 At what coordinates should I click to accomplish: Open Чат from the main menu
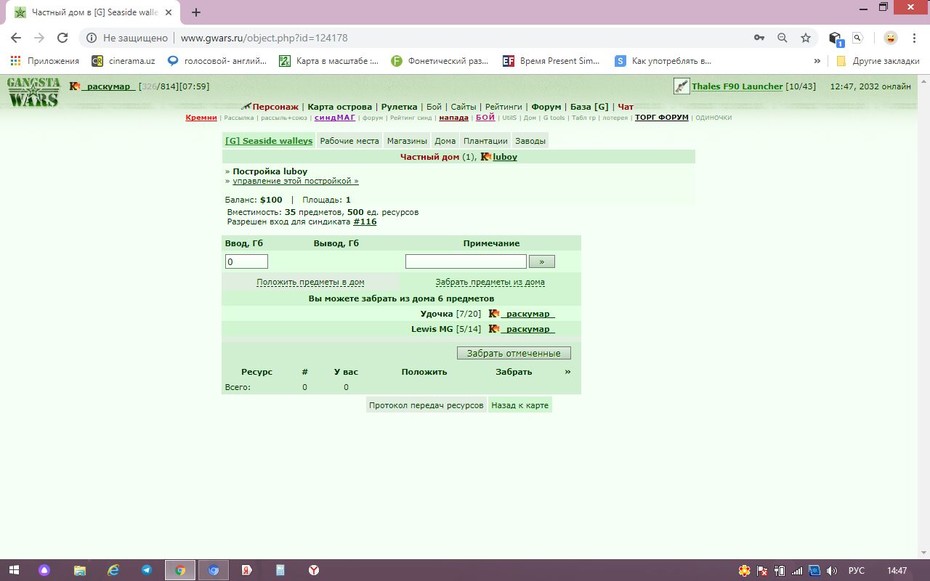click(x=626, y=107)
